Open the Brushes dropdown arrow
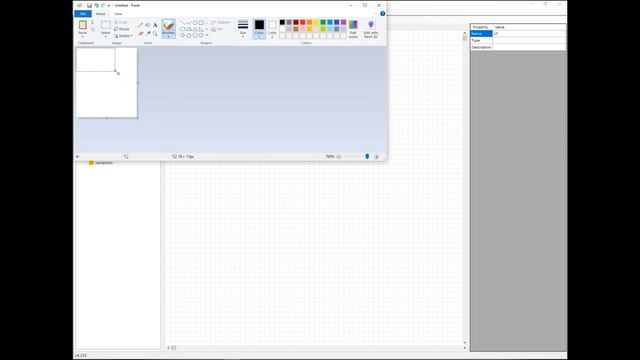This screenshot has height=360, width=640. (x=169, y=37)
